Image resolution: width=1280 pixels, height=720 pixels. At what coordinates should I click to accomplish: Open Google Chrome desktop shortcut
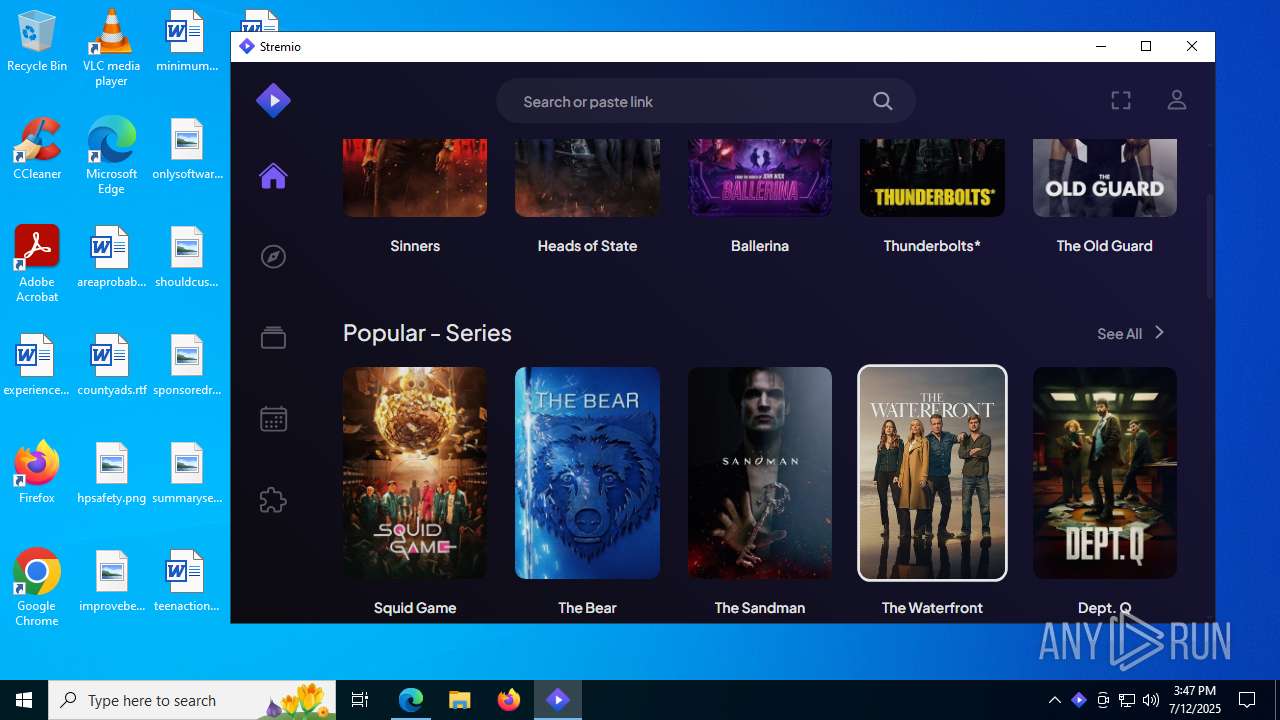pos(37,588)
